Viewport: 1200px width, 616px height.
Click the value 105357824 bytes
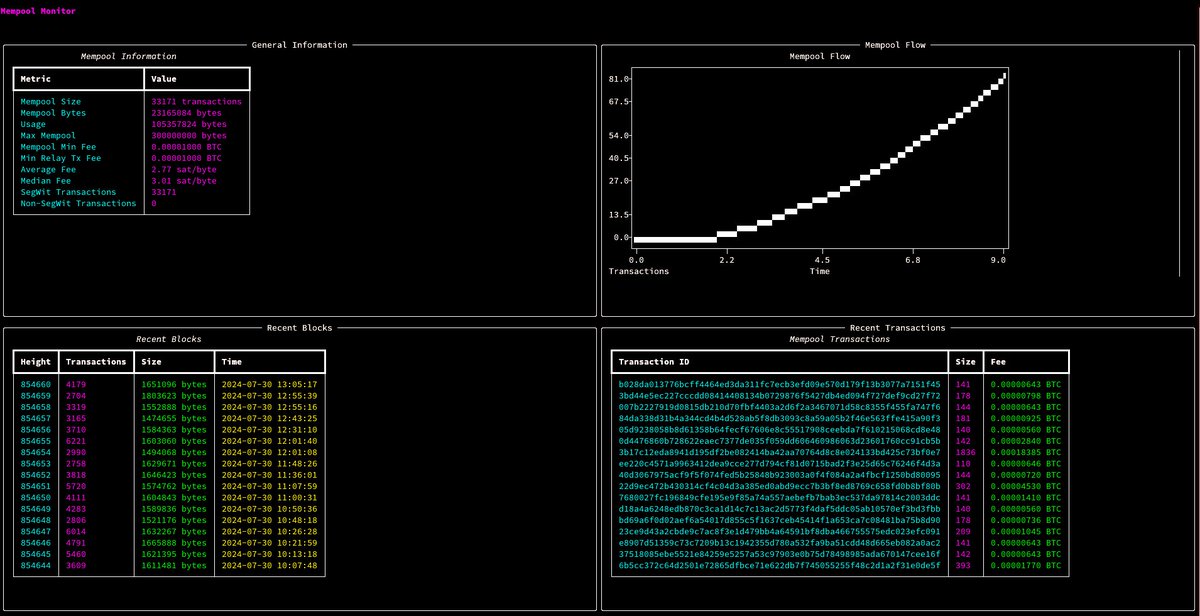pos(191,124)
